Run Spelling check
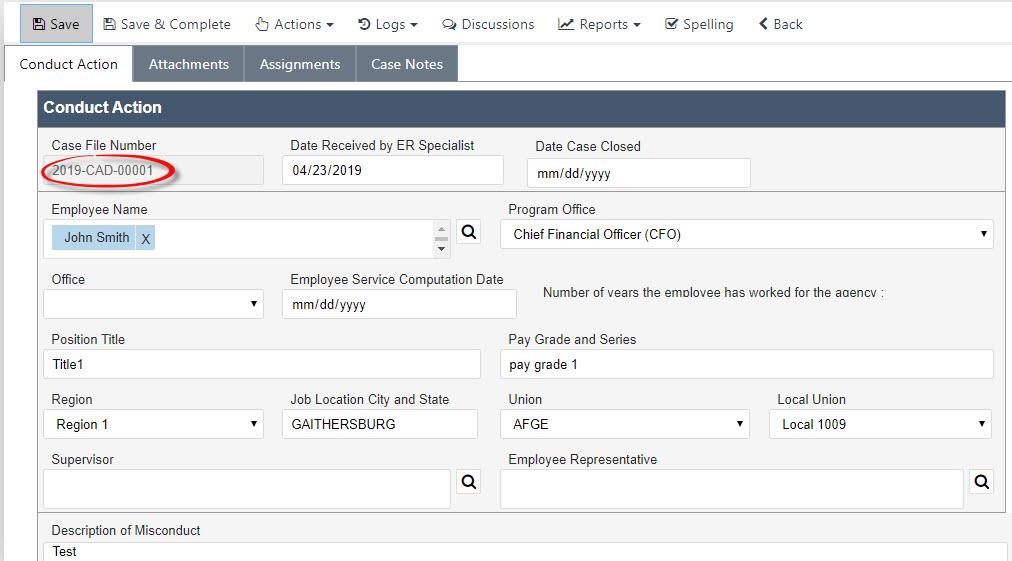Image resolution: width=1012 pixels, height=561 pixels. click(x=699, y=24)
